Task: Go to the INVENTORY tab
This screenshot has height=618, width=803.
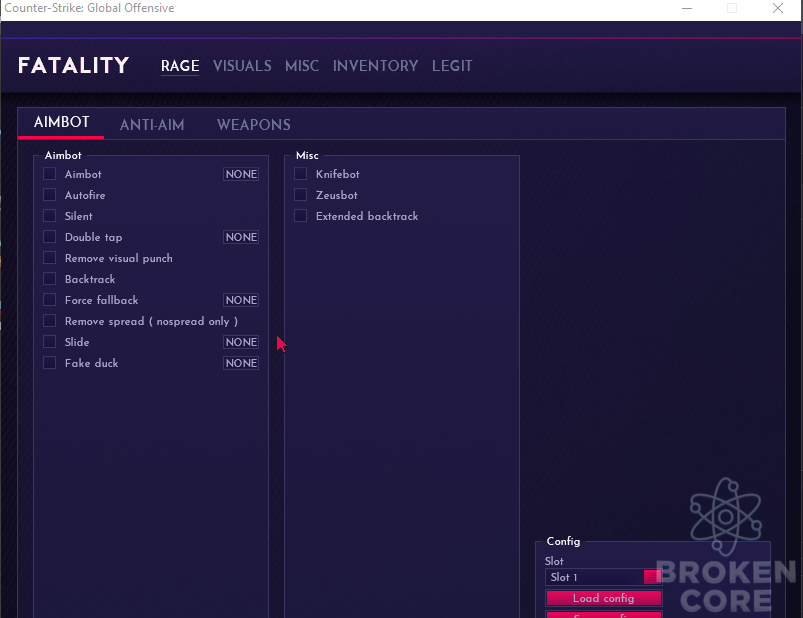Action: coord(375,66)
